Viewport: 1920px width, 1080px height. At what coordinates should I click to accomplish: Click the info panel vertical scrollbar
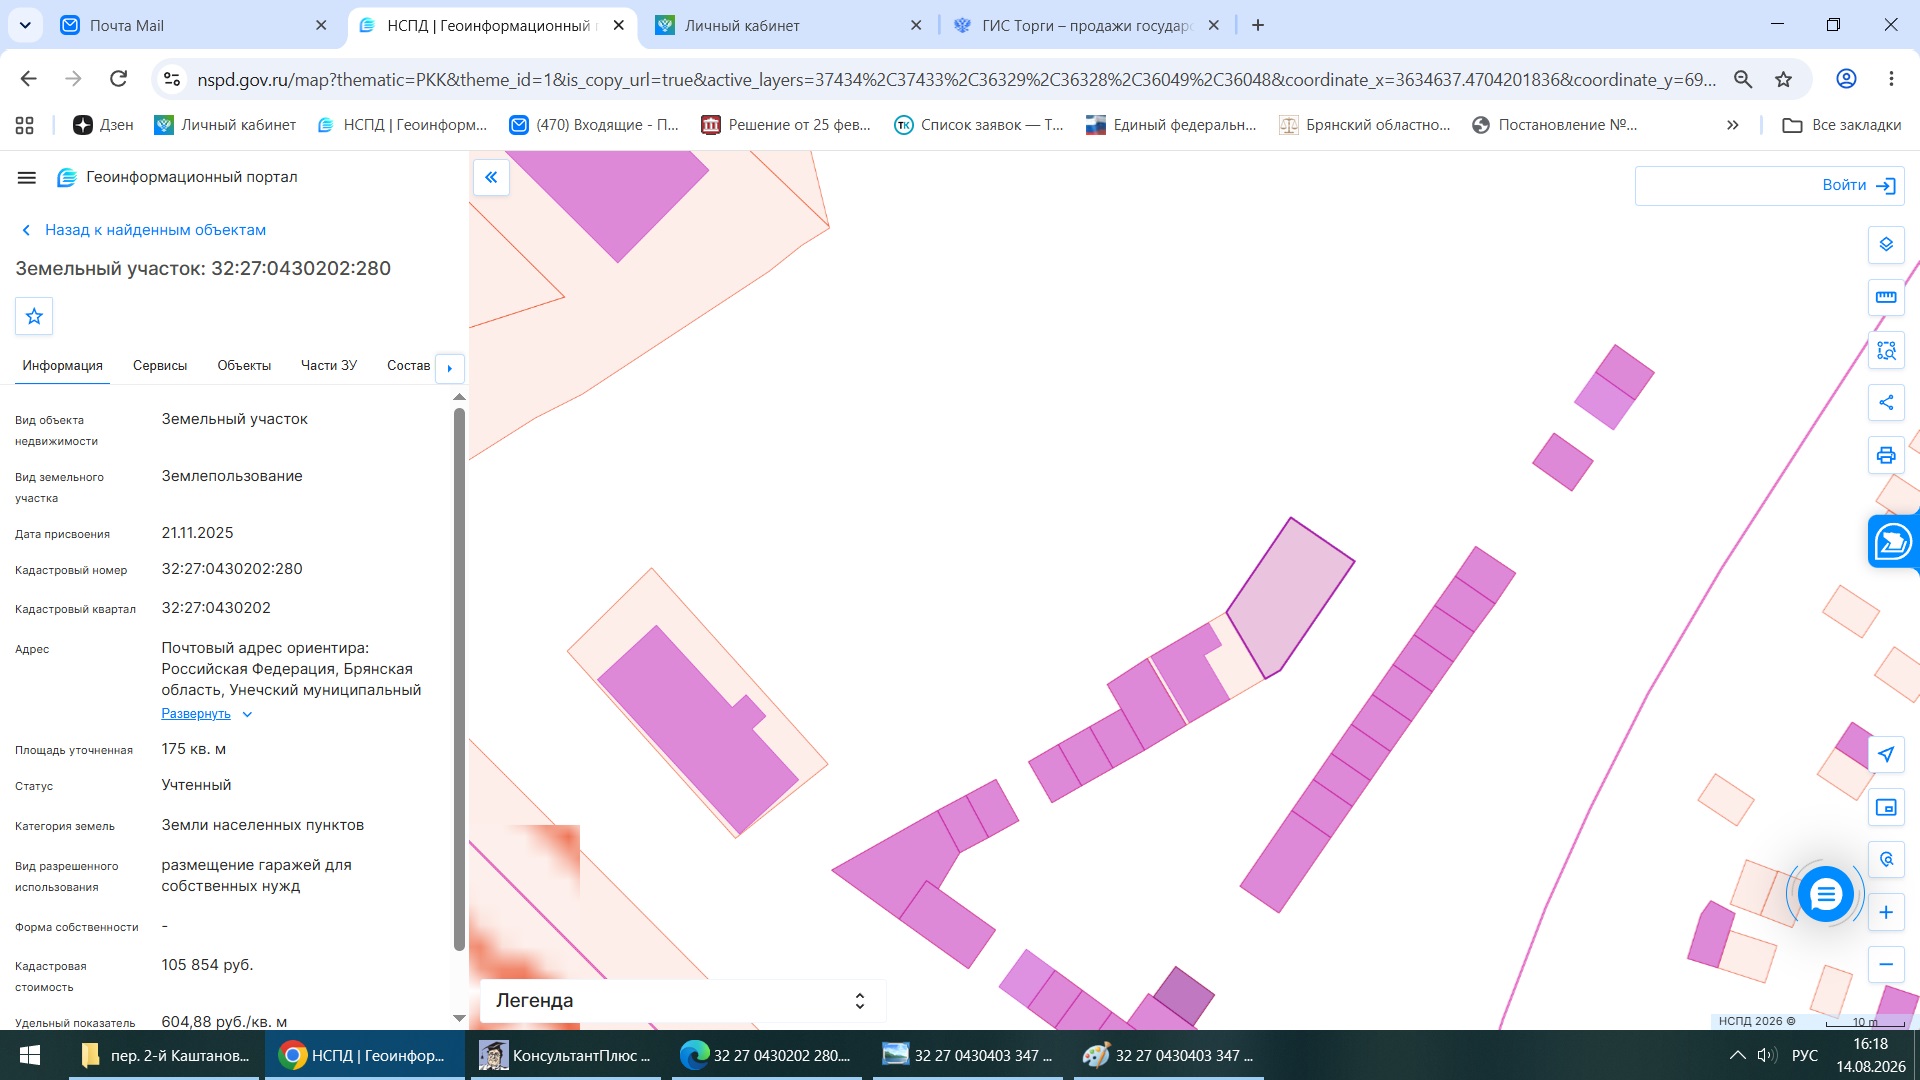click(459, 678)
